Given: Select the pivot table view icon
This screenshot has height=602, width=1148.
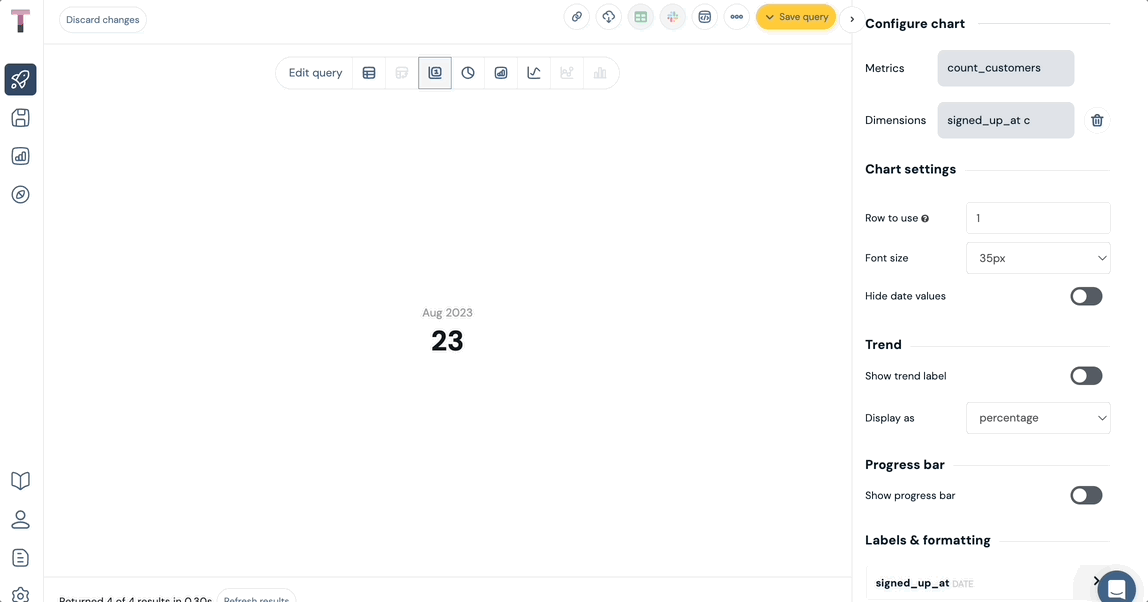Looking at the screenshot, I should [402, 73].
